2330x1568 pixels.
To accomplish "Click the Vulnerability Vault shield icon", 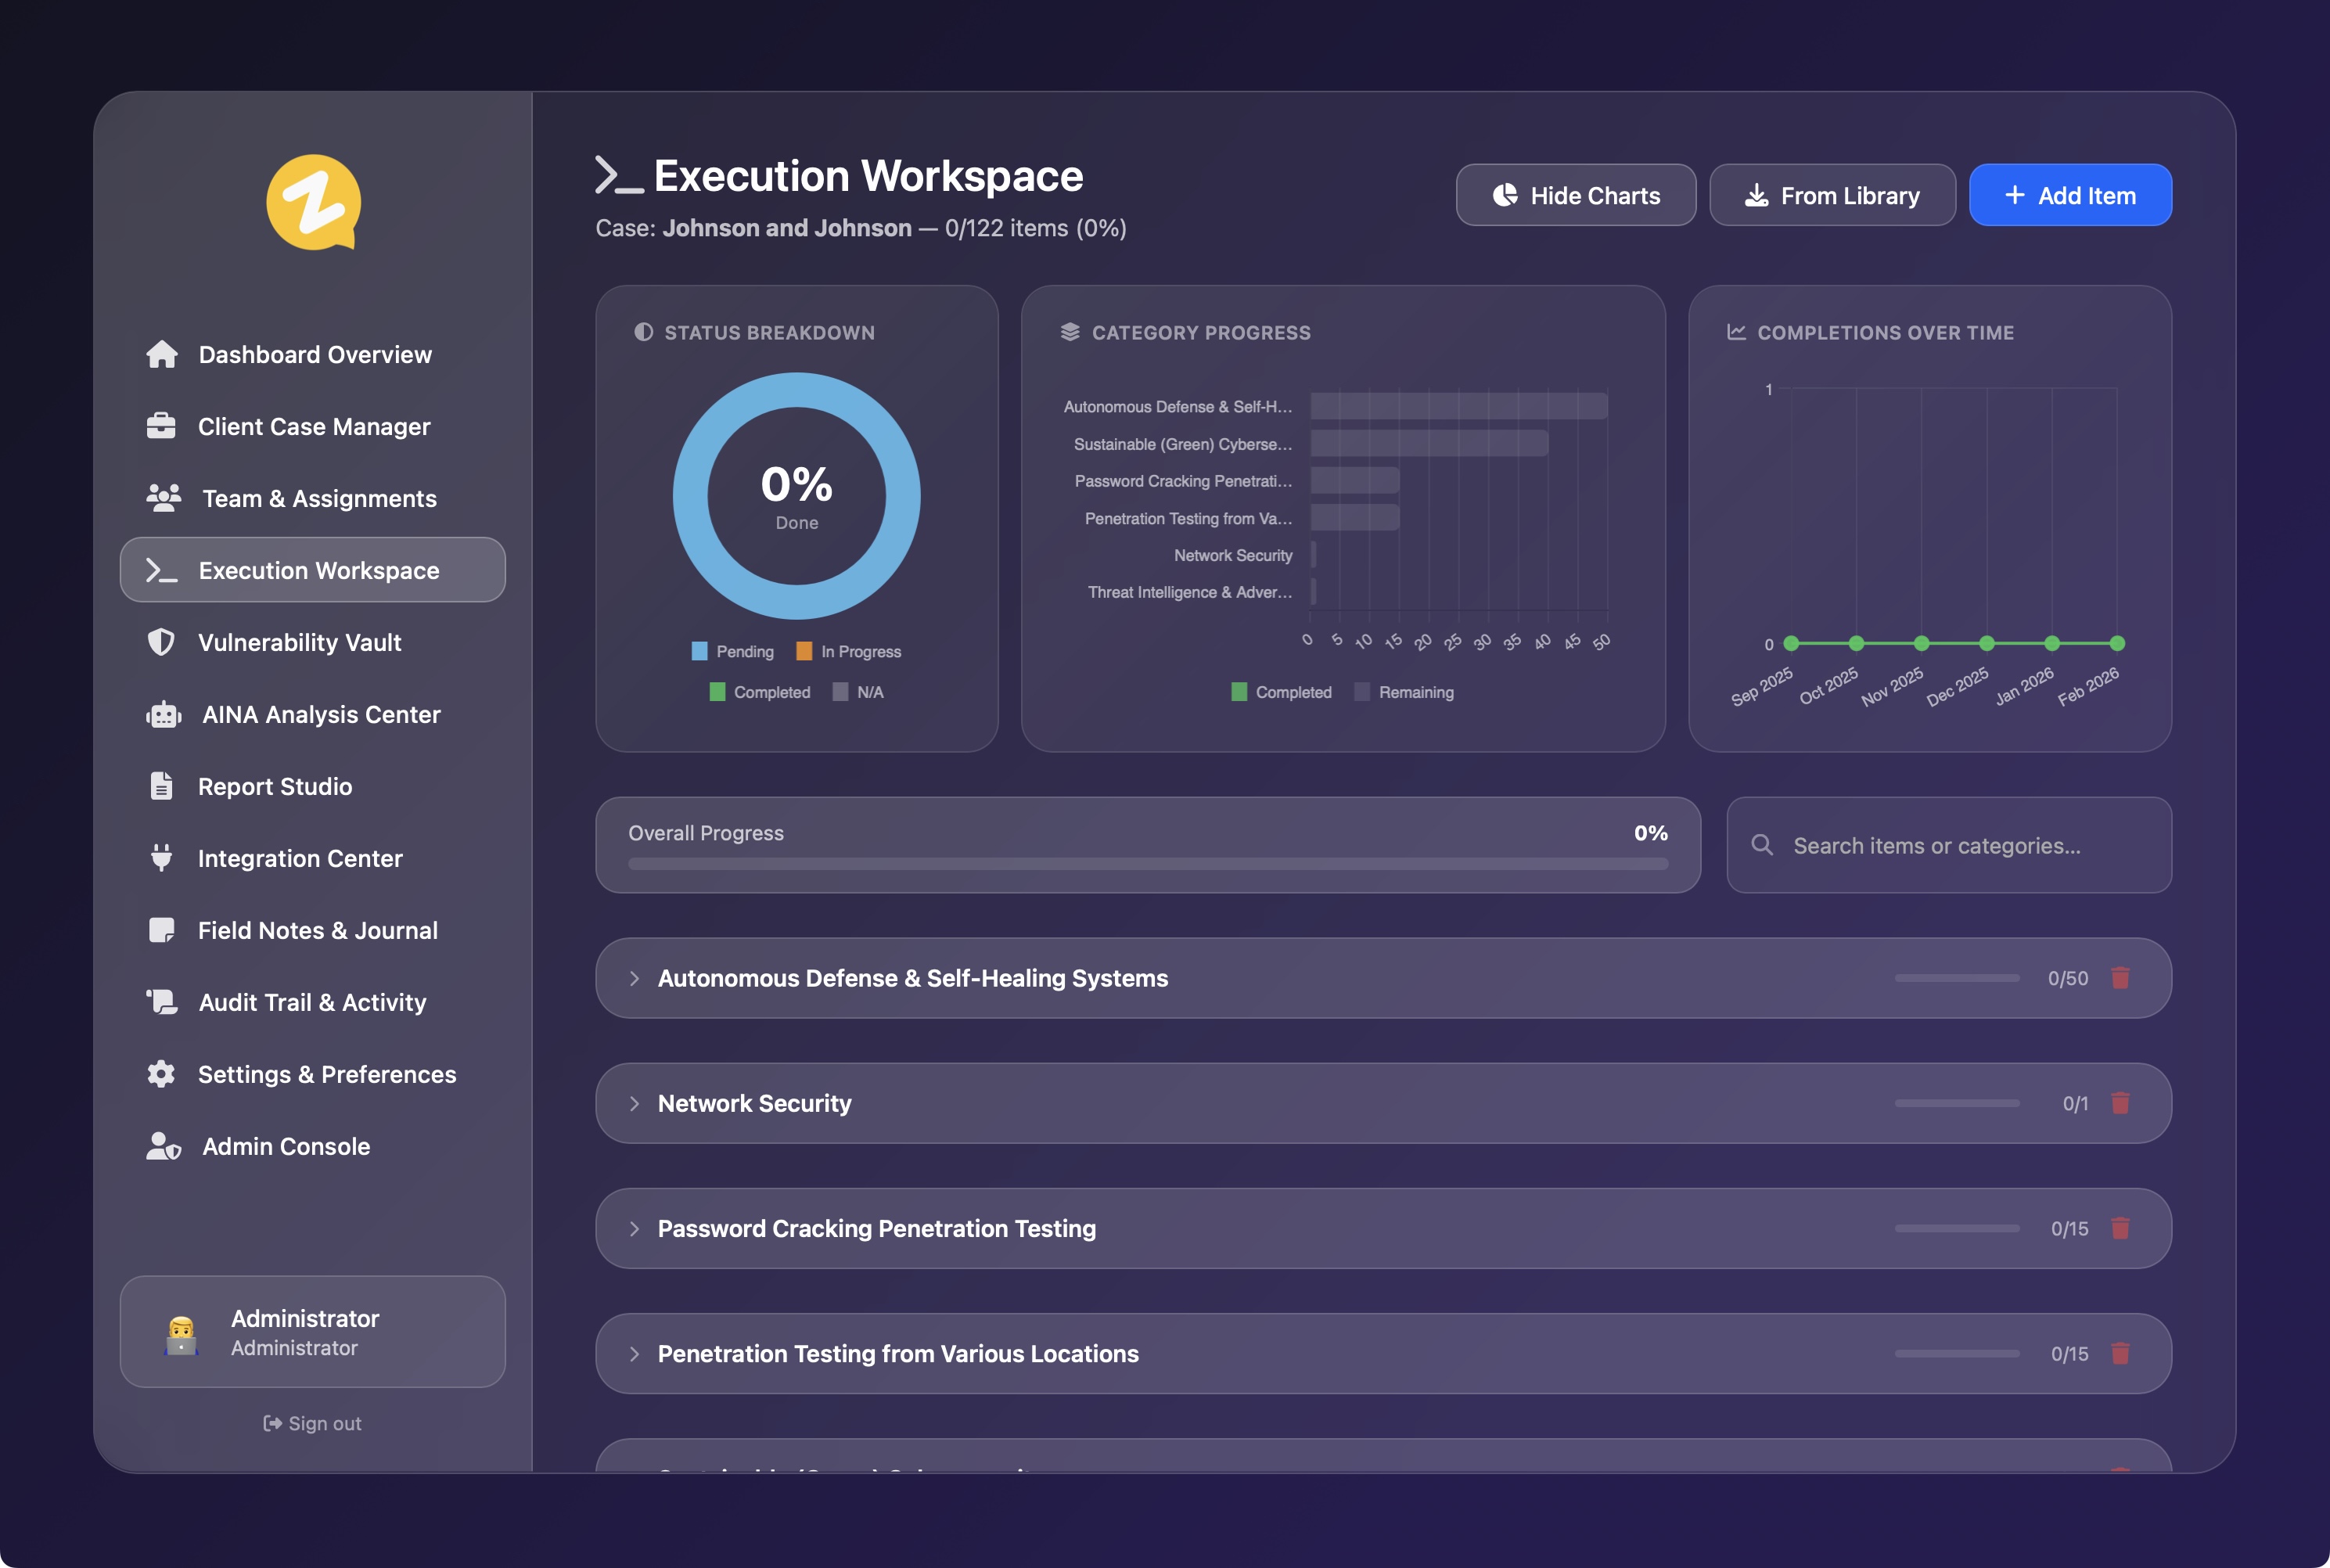I will pyautogui.click(x=161, y=642).
